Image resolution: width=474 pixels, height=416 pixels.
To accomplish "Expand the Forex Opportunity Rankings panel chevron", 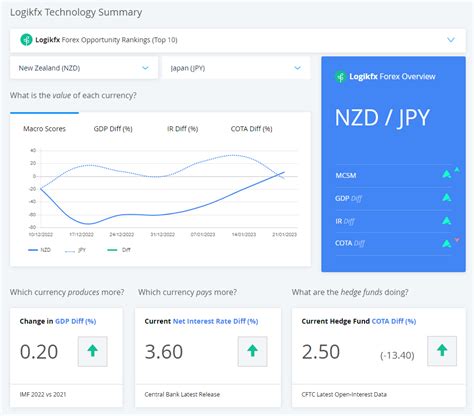I will tap(451, 40).
